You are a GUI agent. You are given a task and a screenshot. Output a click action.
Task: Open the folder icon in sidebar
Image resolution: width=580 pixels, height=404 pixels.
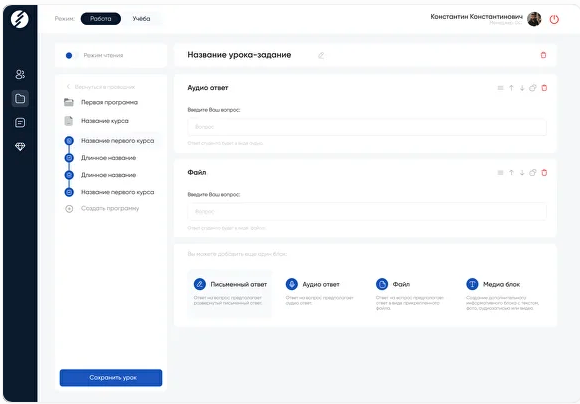(x=20, y=99)
